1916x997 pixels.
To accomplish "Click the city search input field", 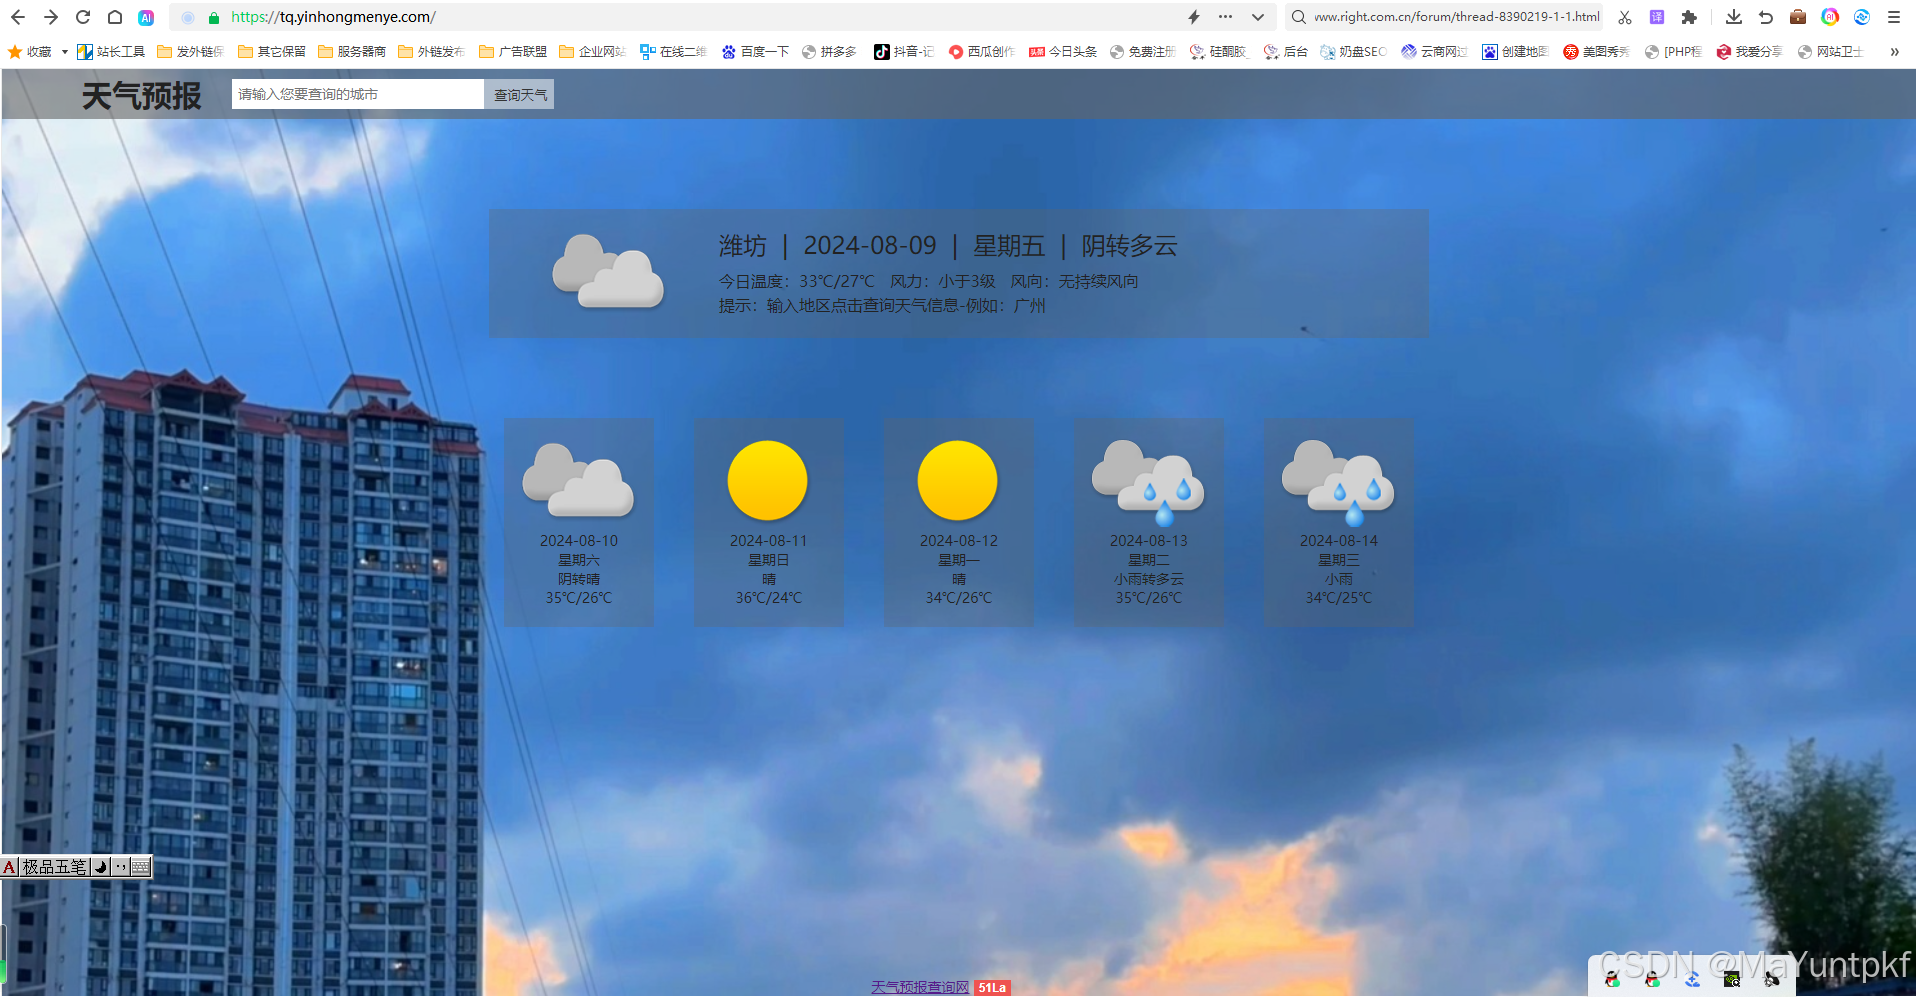I will (x=358, y=94).
